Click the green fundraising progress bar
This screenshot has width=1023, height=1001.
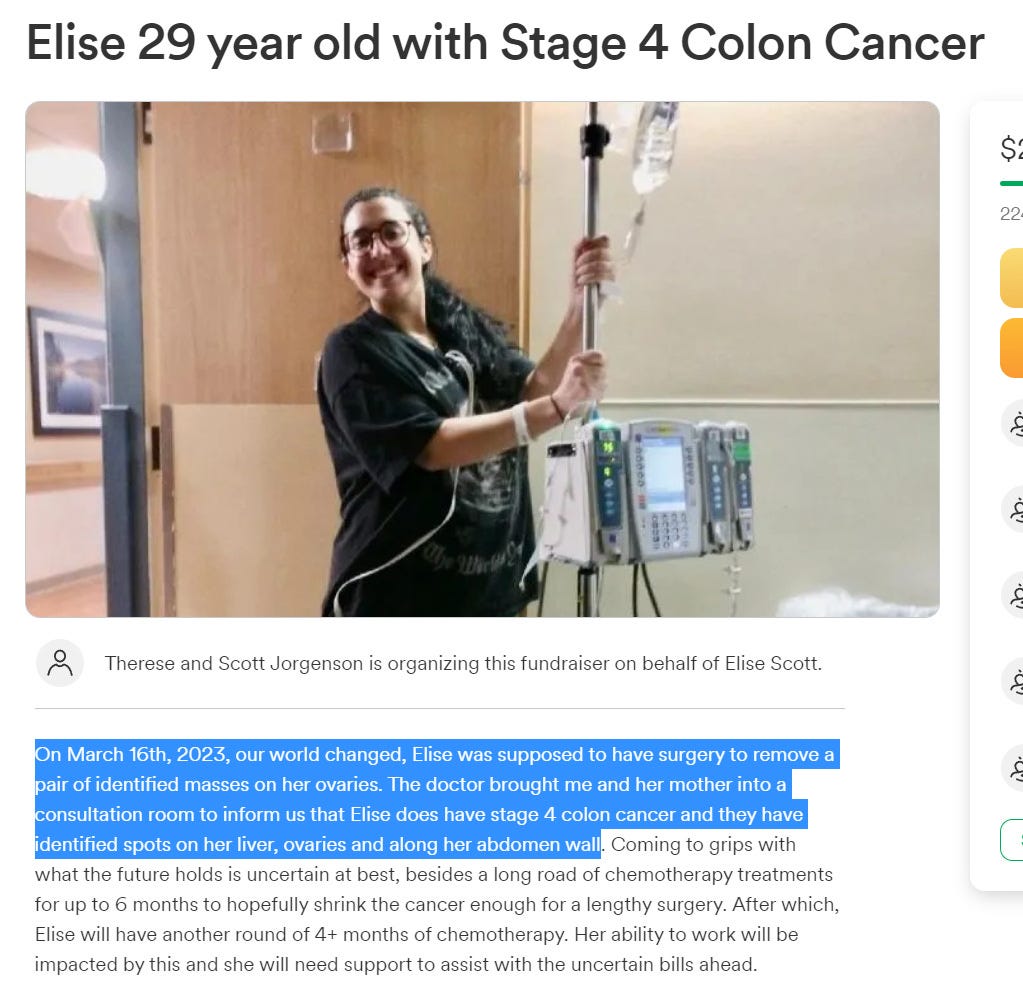coord(1012,183)
